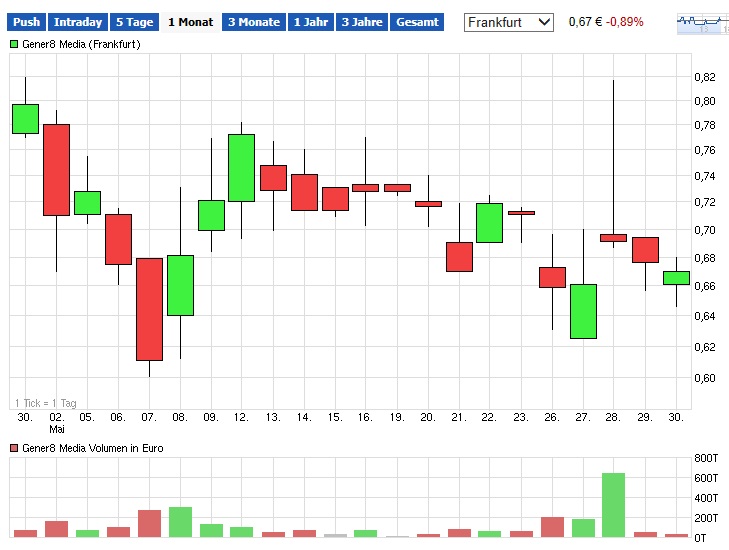Click the 0,82 price axis label
This screenshot has width=729, height=550.
click(705, 77)
